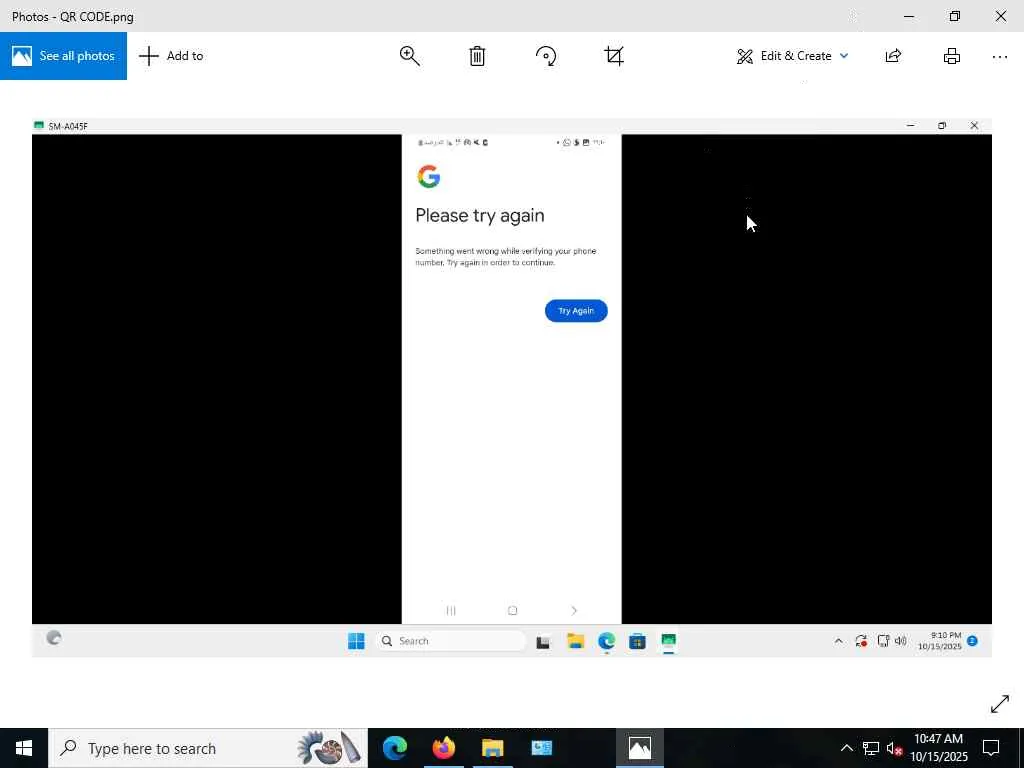Close the Photos window
This screenshot has width=1024, height=768.
pyautogui.click(x=1000, y=16)
